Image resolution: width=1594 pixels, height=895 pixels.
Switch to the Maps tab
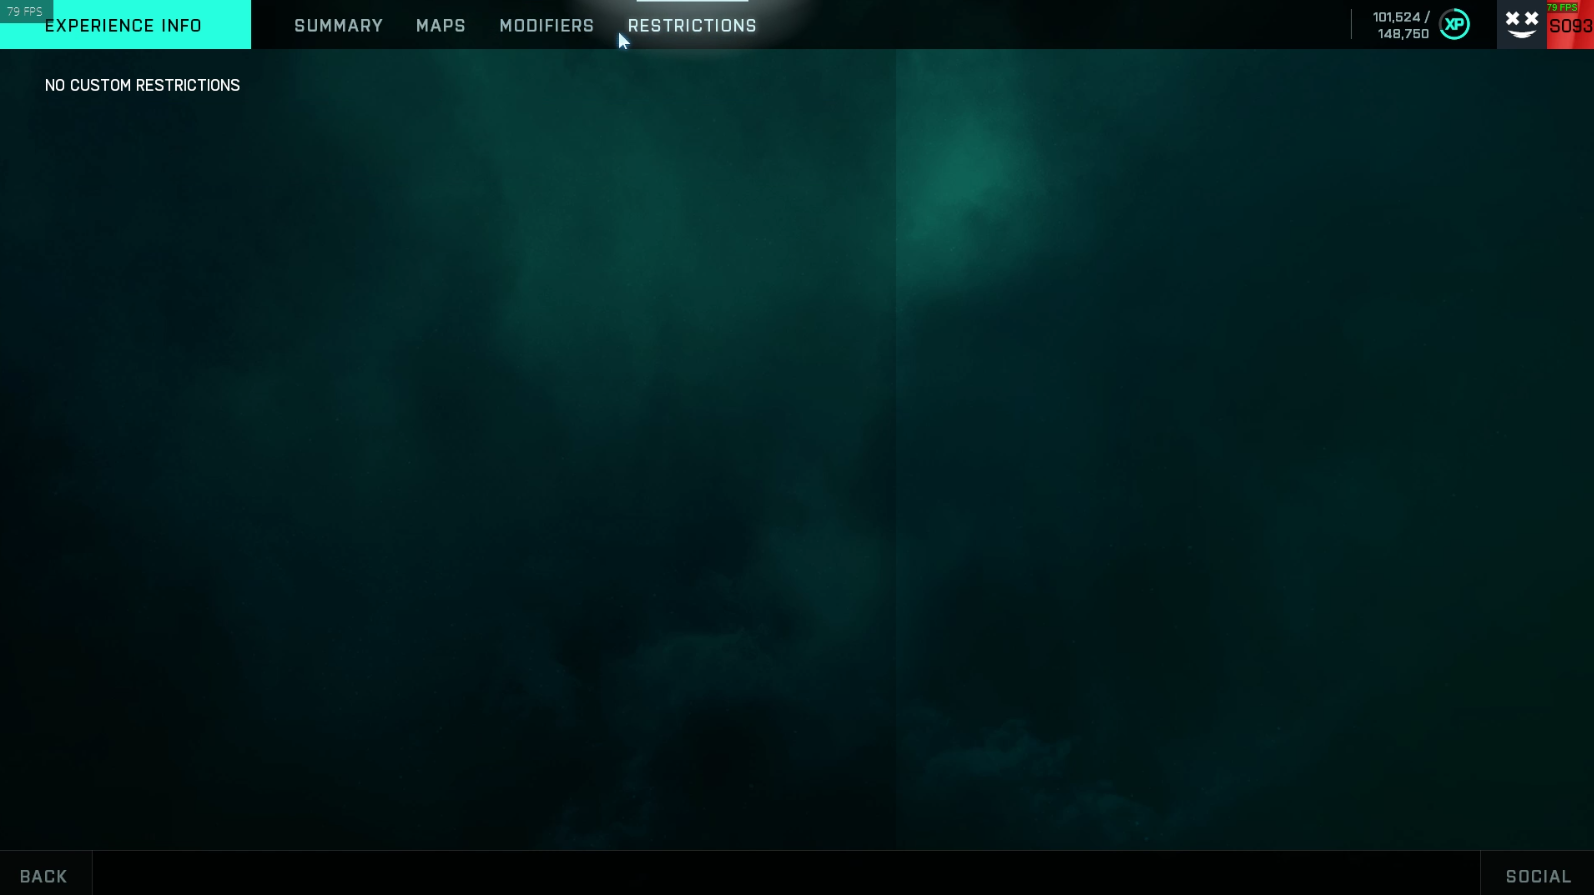[441, 26]
